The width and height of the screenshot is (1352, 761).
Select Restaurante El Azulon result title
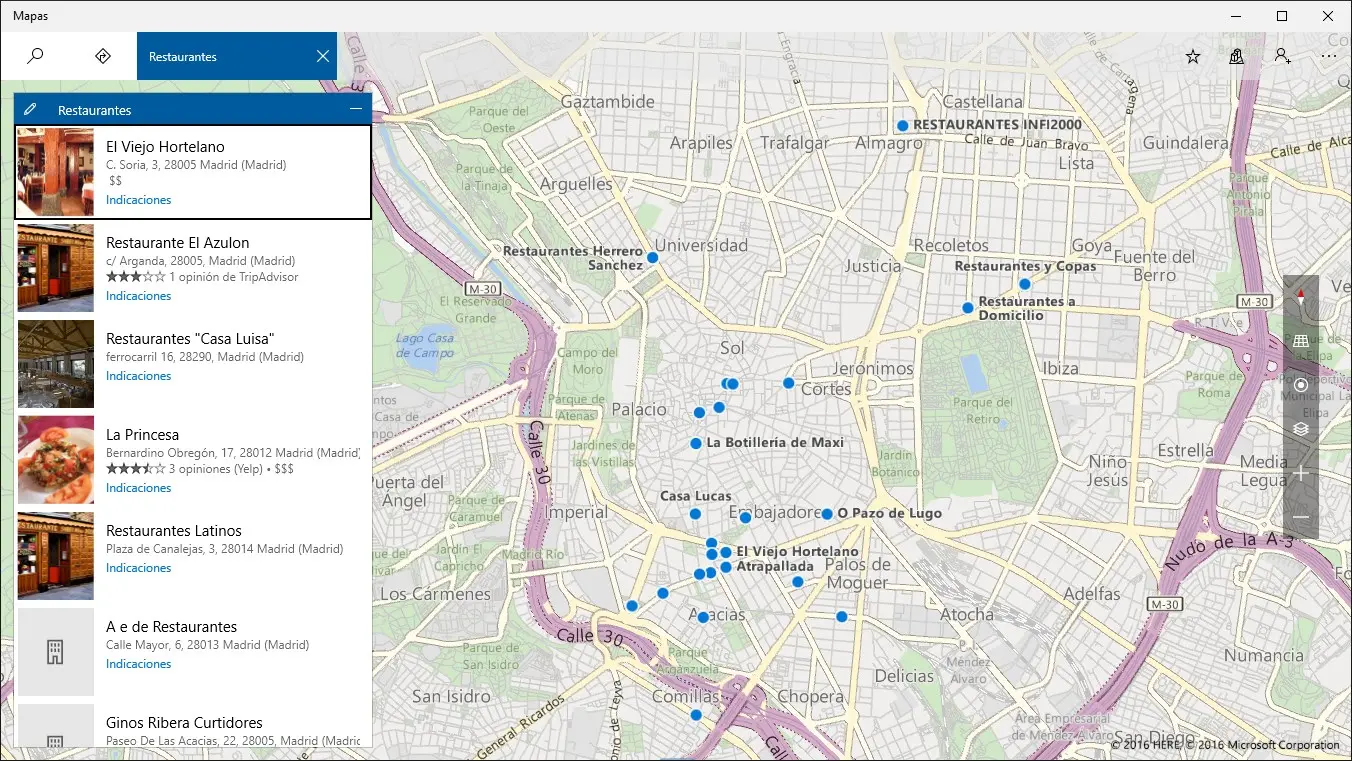click(178, 243)
